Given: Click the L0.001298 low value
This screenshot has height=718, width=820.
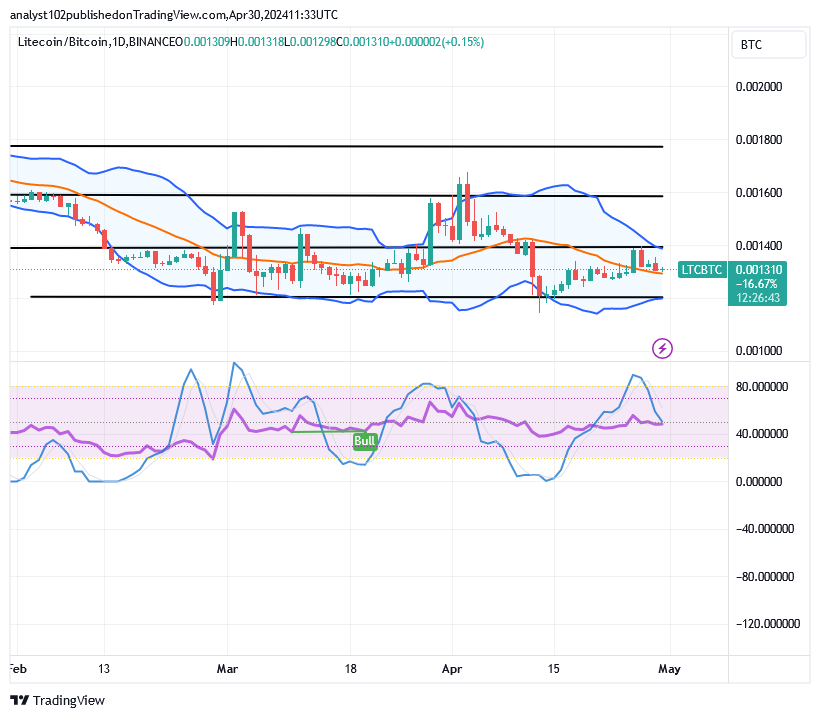Looking at the screenshot, I should click(x=310, y=42).
